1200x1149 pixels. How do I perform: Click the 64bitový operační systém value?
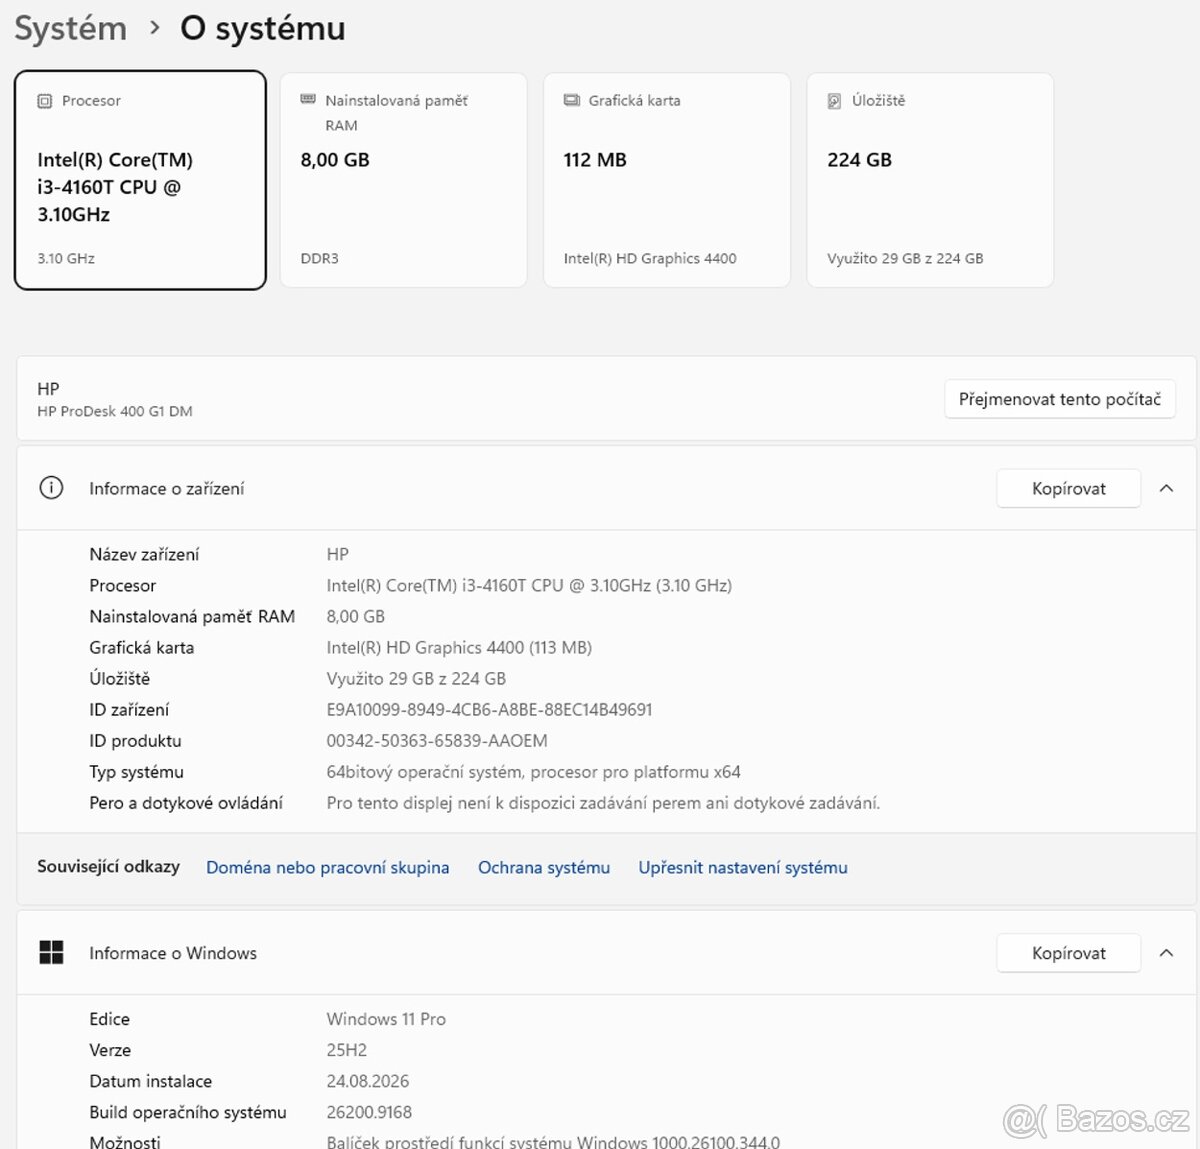click(534, 771)
